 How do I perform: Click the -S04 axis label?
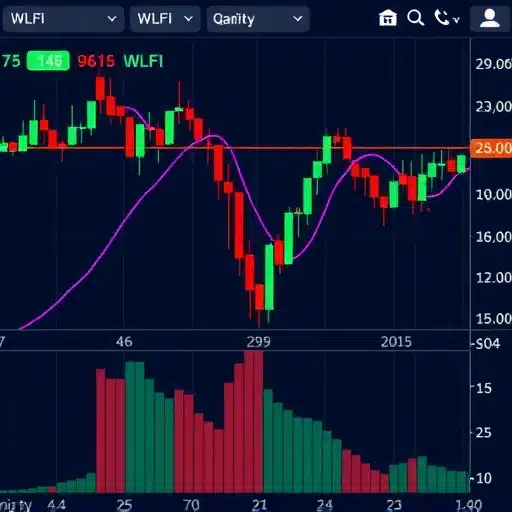485,343
